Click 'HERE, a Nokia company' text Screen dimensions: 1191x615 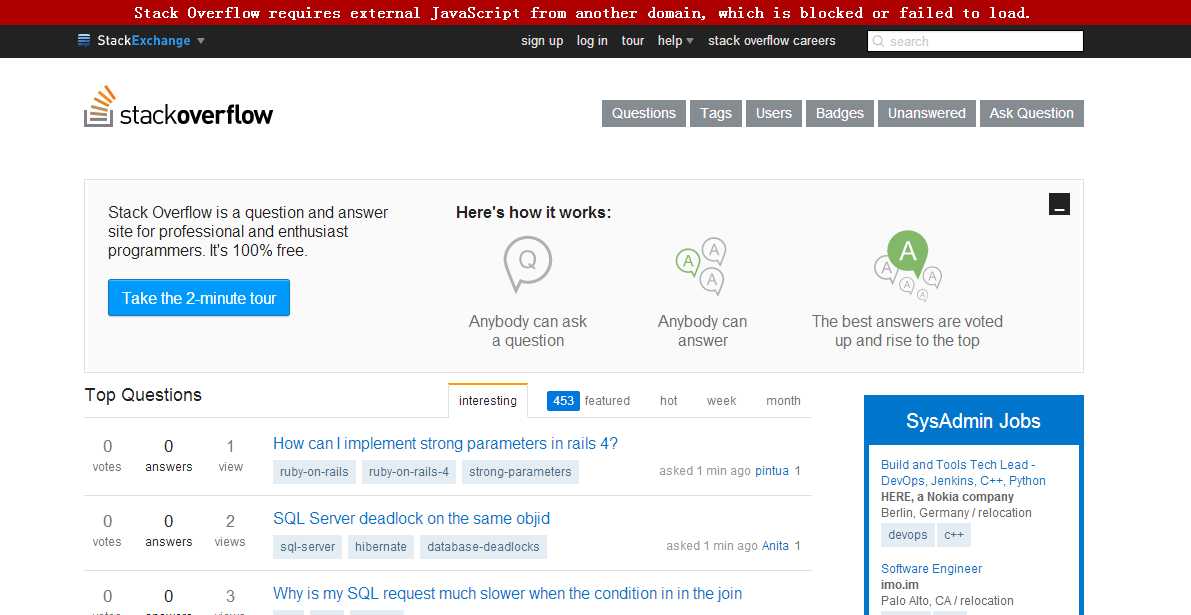click(x=947, y=497)
